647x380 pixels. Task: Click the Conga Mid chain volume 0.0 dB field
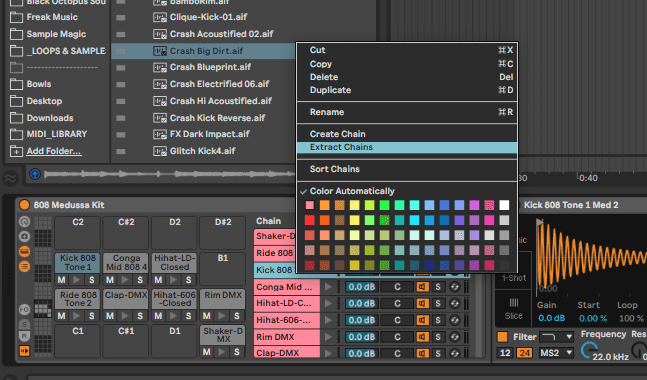pos(361,287)
